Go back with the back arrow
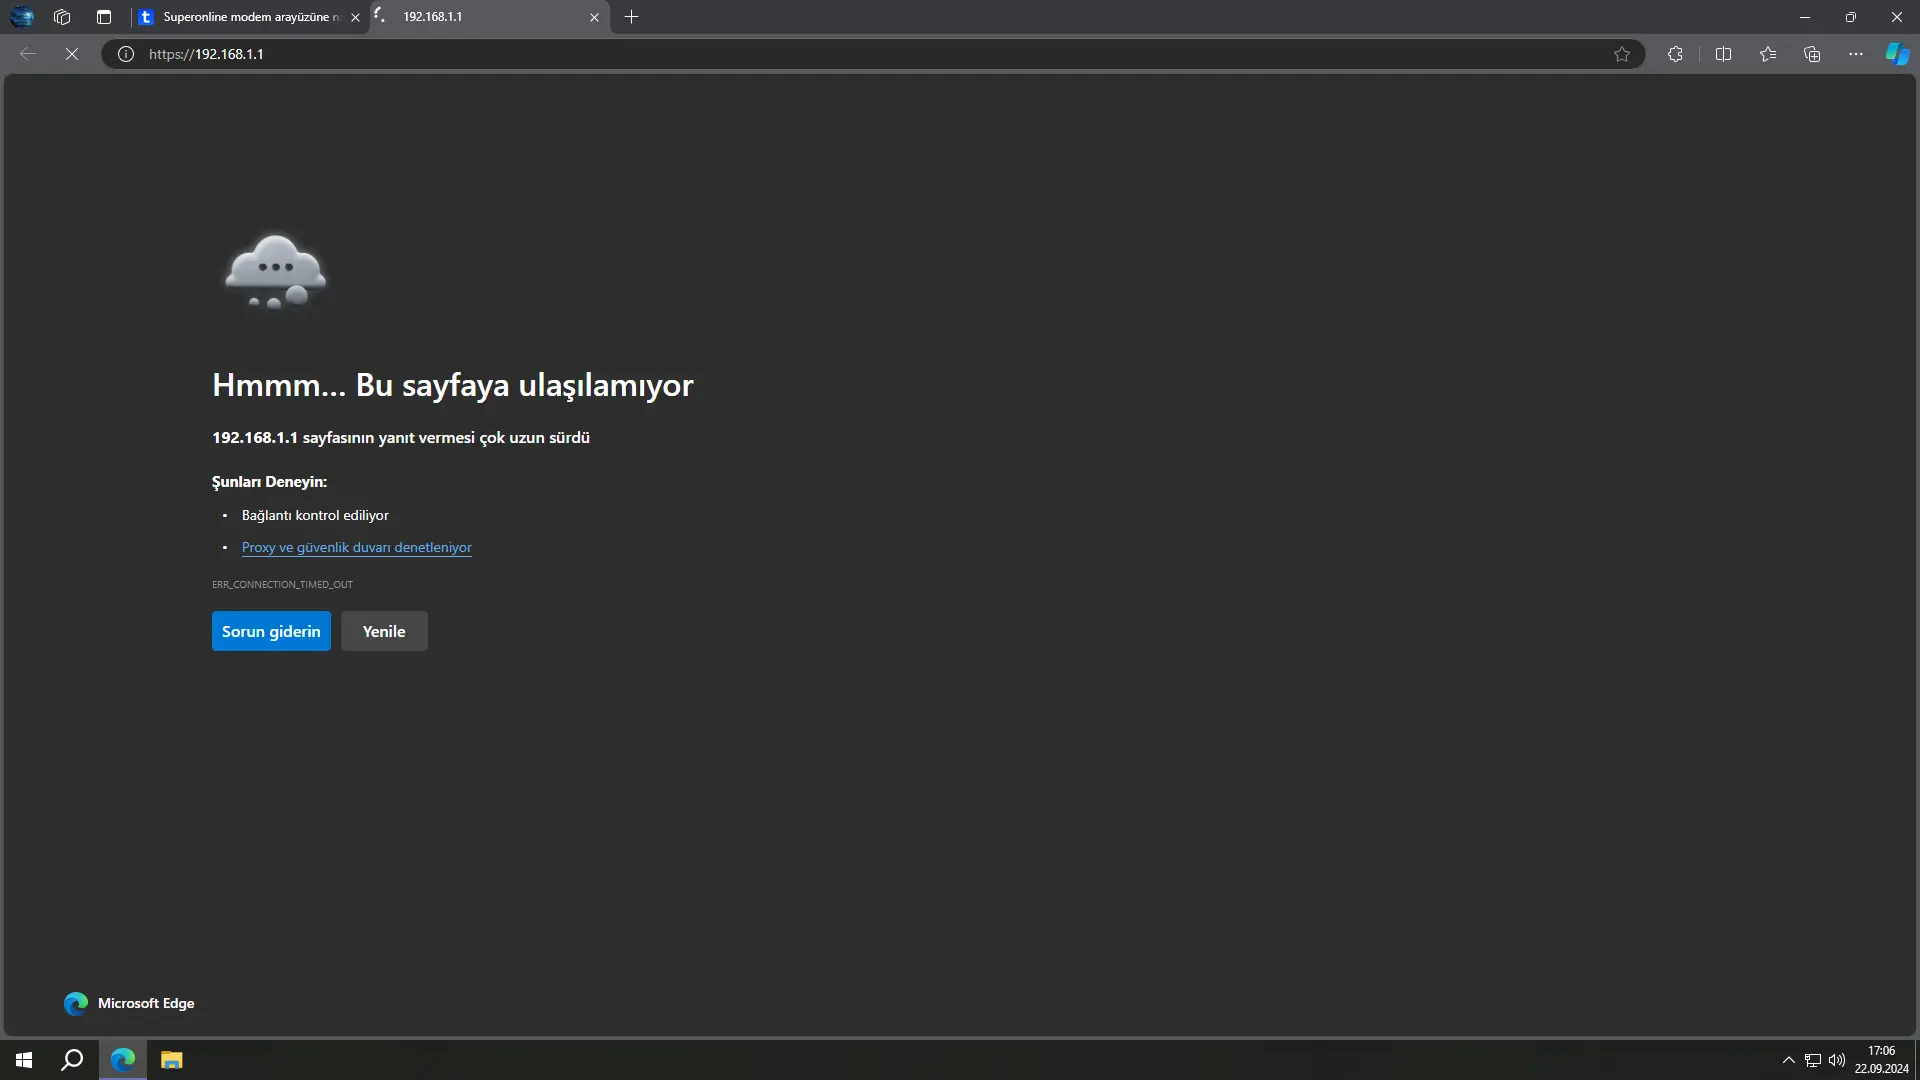1920x1080 pixels. point(28,54)
